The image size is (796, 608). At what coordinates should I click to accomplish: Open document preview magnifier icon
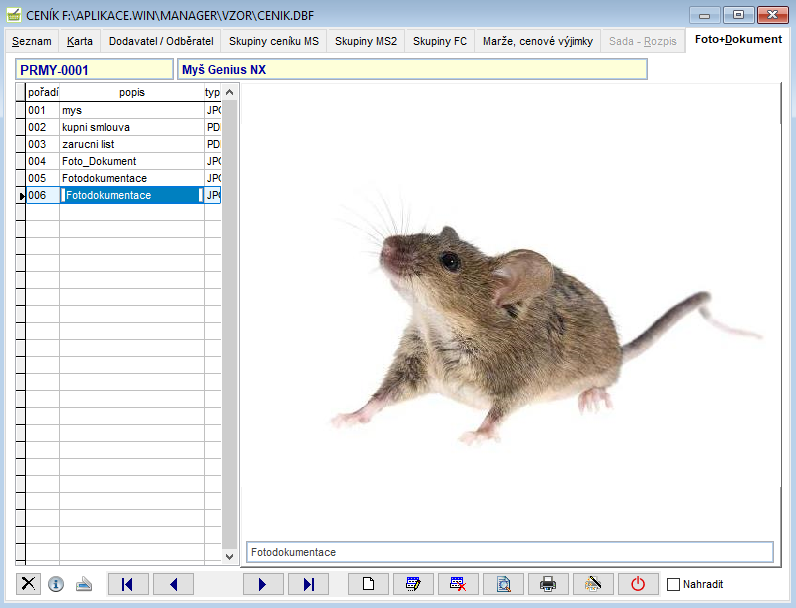tap(503, 584)
